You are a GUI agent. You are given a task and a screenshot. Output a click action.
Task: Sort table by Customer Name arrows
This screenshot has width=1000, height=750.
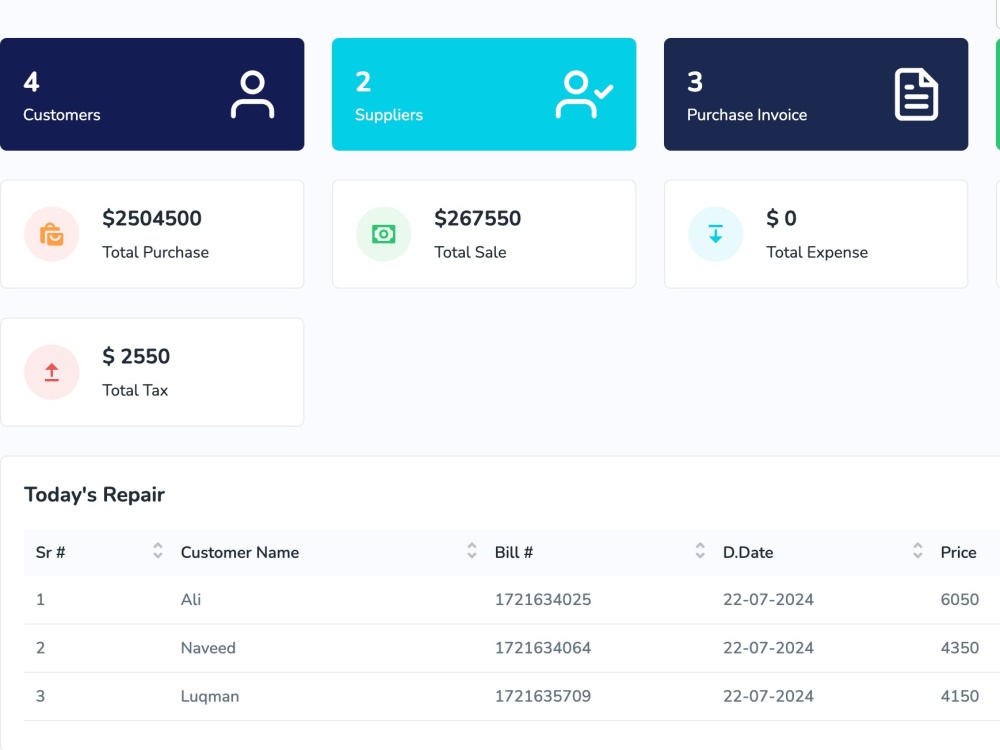(471, 550)
